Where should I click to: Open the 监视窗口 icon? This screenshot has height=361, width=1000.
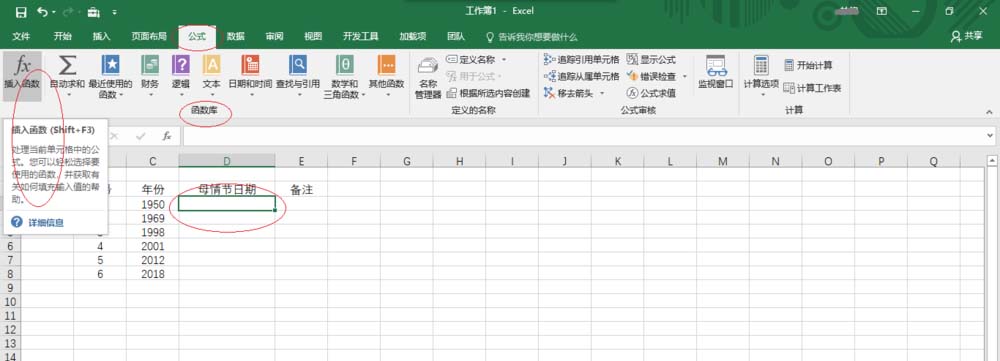[x=716, y=71]
